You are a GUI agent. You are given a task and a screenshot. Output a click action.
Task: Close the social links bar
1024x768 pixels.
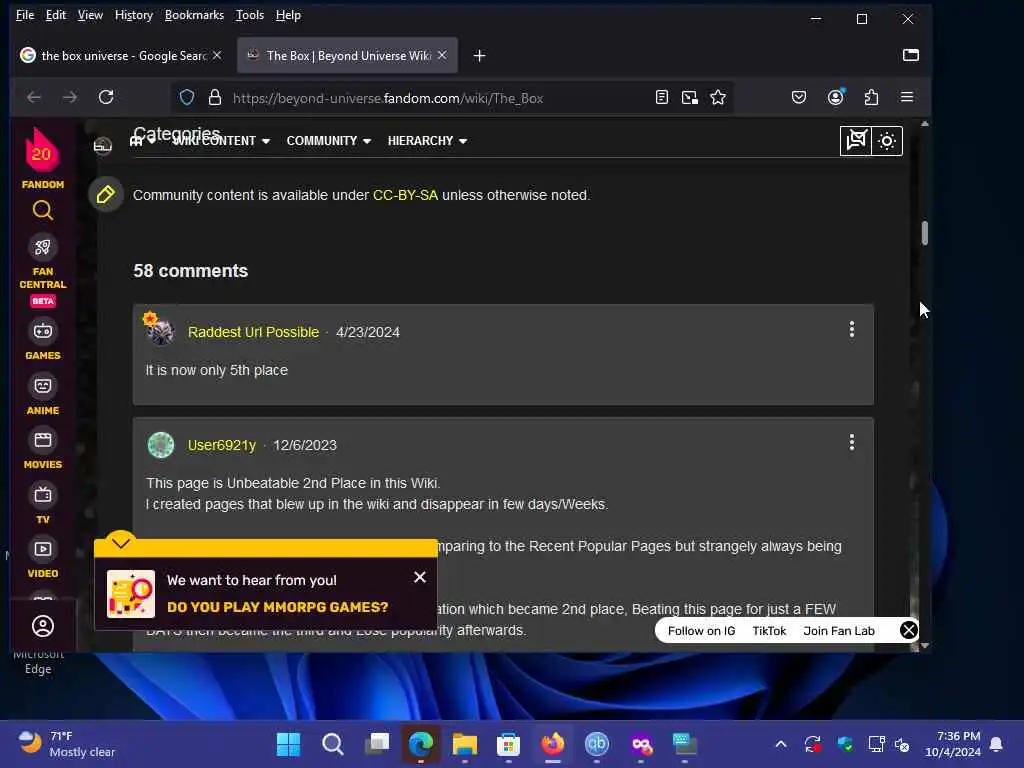[908, 630]
